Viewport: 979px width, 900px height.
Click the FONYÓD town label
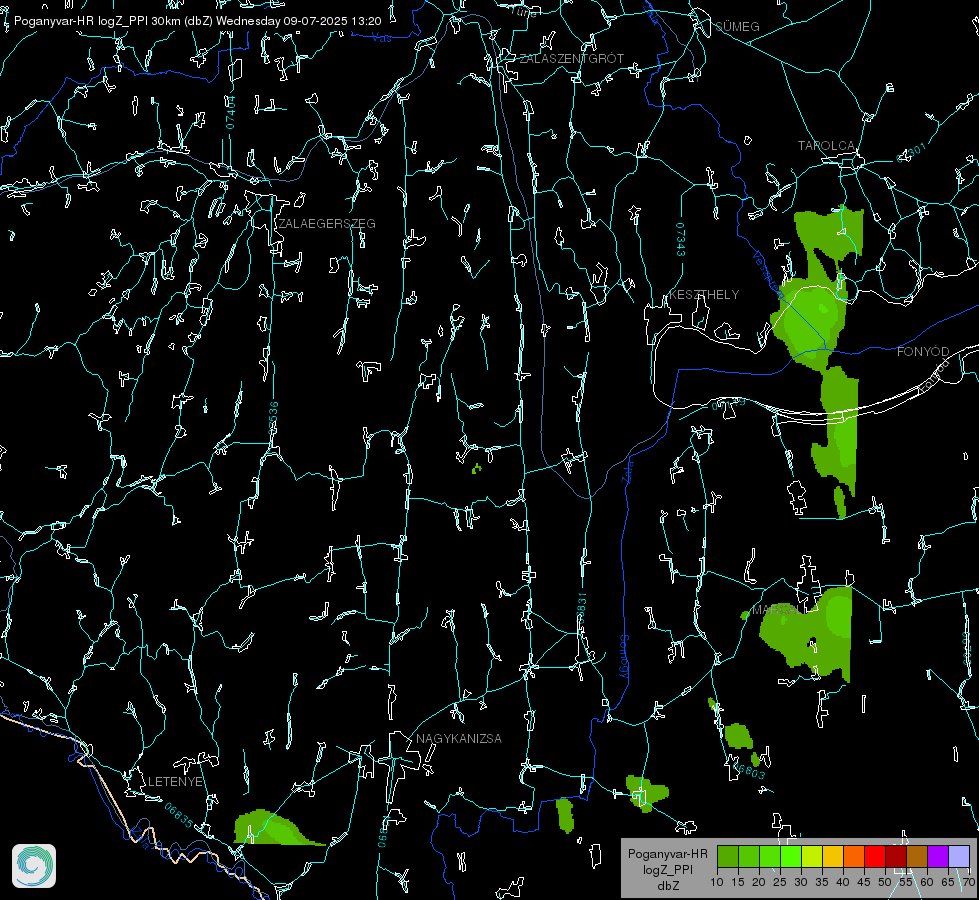(923, 352)
